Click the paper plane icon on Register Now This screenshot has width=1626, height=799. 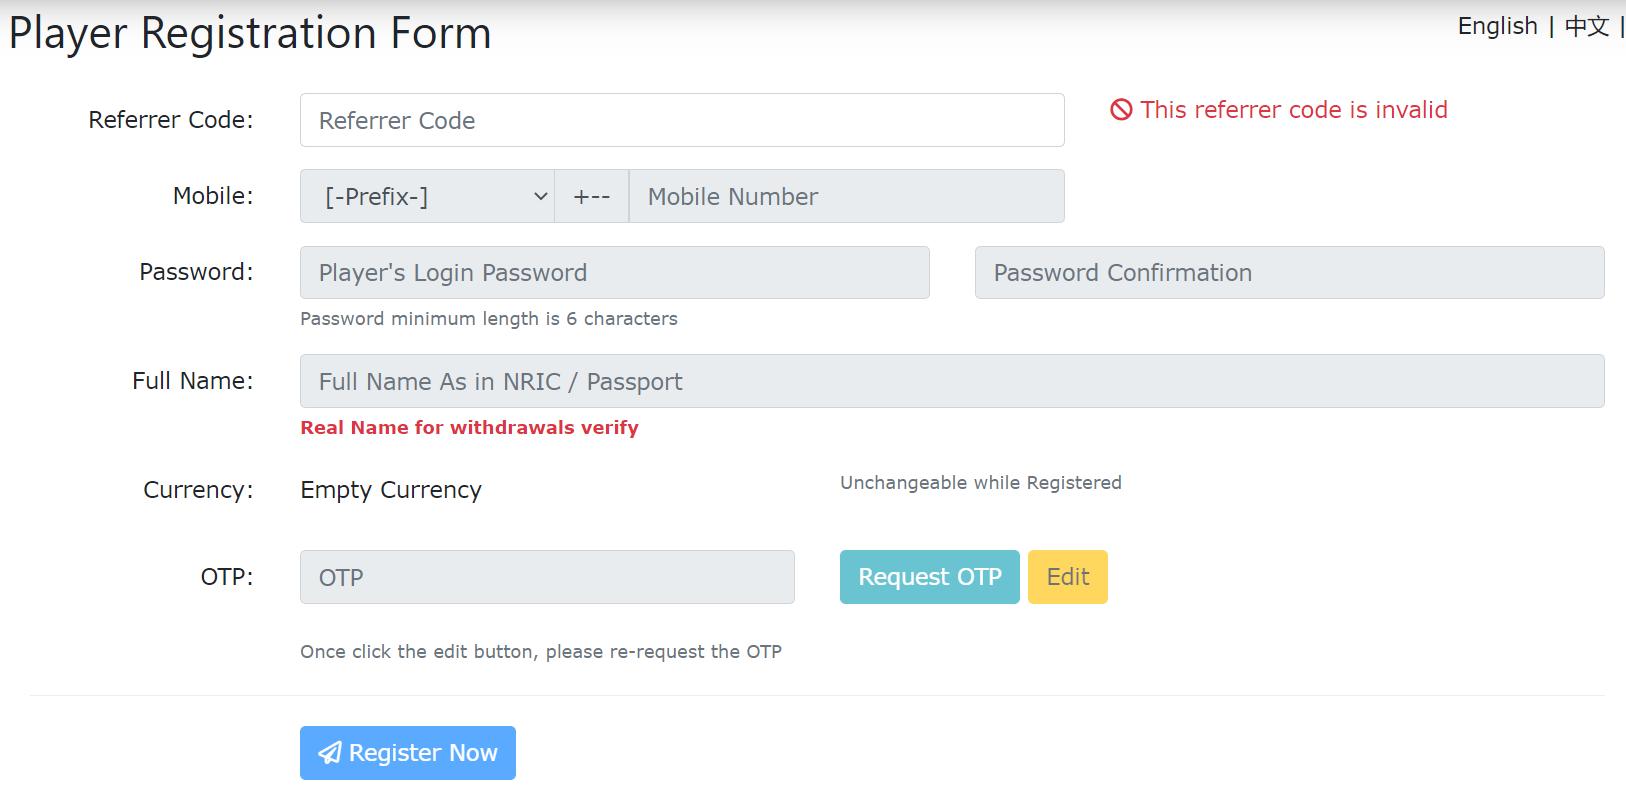click(330, 753)
